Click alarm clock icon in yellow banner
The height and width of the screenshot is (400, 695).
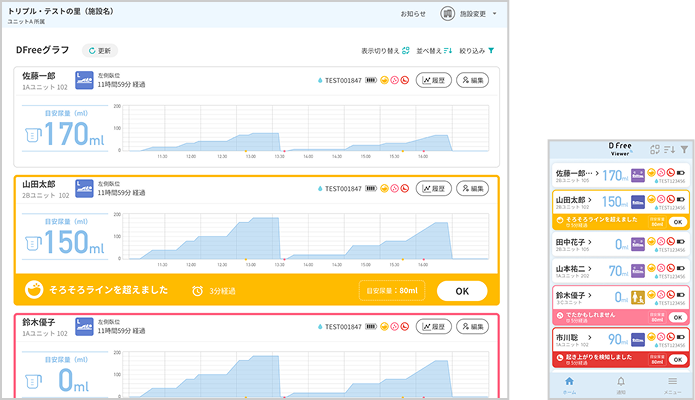[x=198, y=291]
